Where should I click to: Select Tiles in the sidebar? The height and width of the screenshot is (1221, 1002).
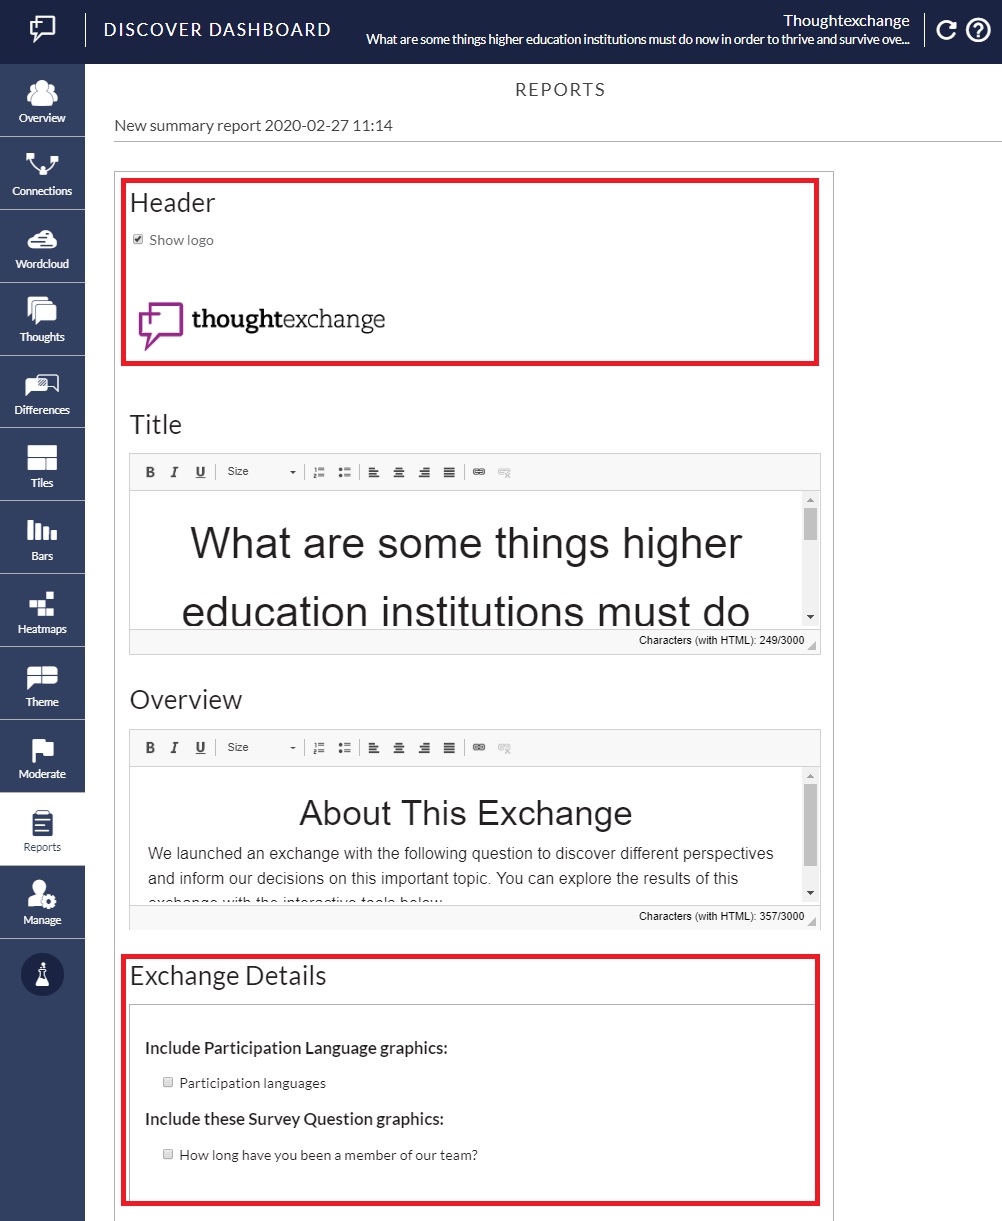(42, 466)
